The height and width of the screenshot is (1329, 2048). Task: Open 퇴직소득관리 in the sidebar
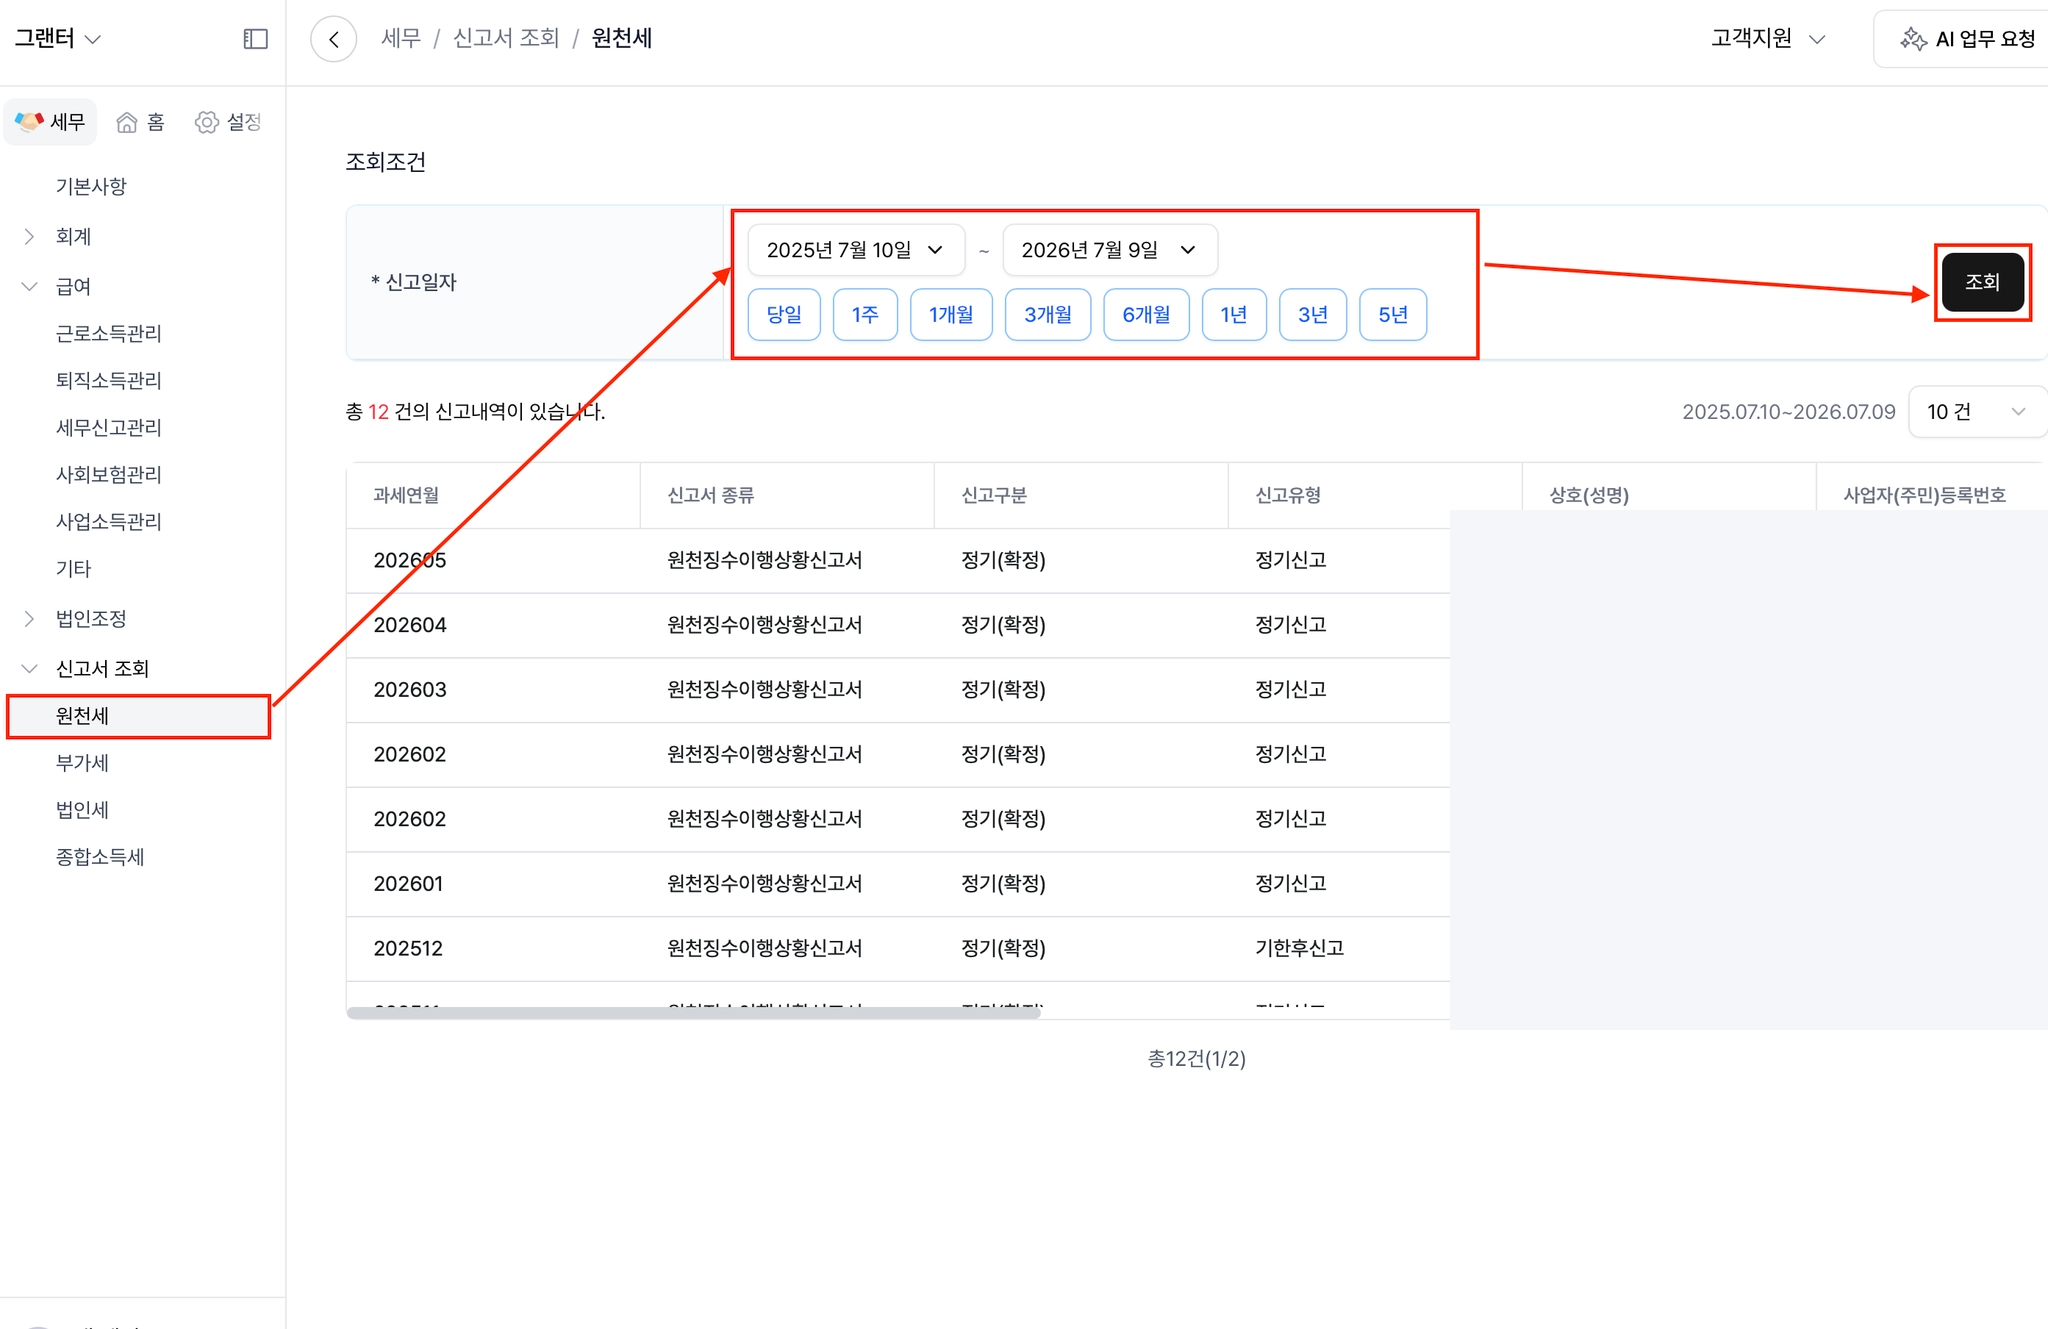coord(108,380)
